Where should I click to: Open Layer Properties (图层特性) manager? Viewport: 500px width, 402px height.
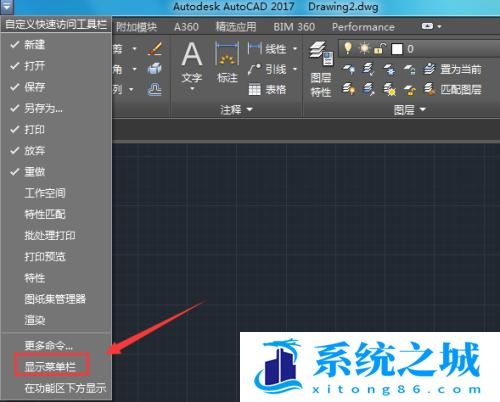321,69
